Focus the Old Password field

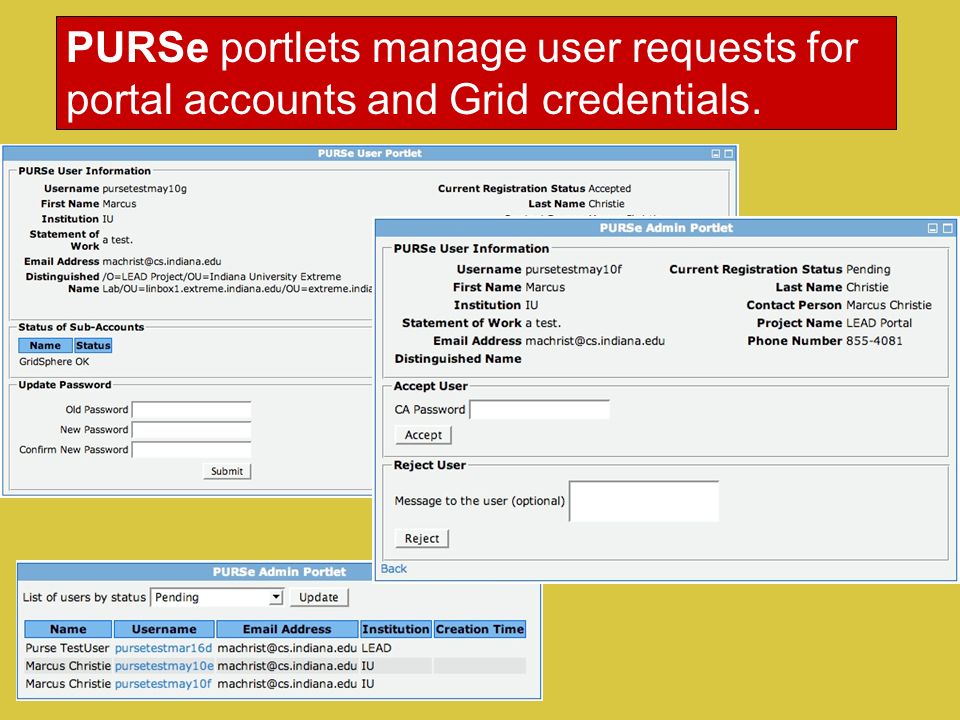click(x=192, y=410)
